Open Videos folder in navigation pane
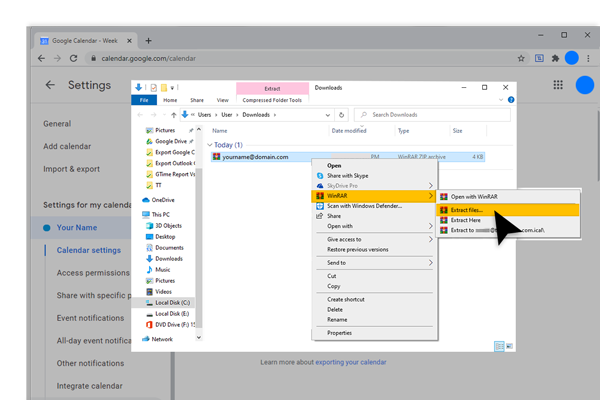Screen dimensions: 600x400 click(x=160, y=292)
